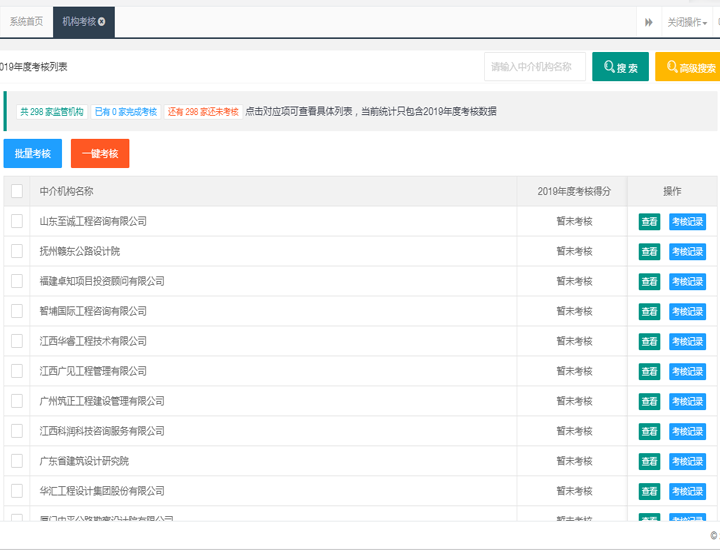Click the green 搜索 button
720x550 pixels.
(x=620, y=67)
